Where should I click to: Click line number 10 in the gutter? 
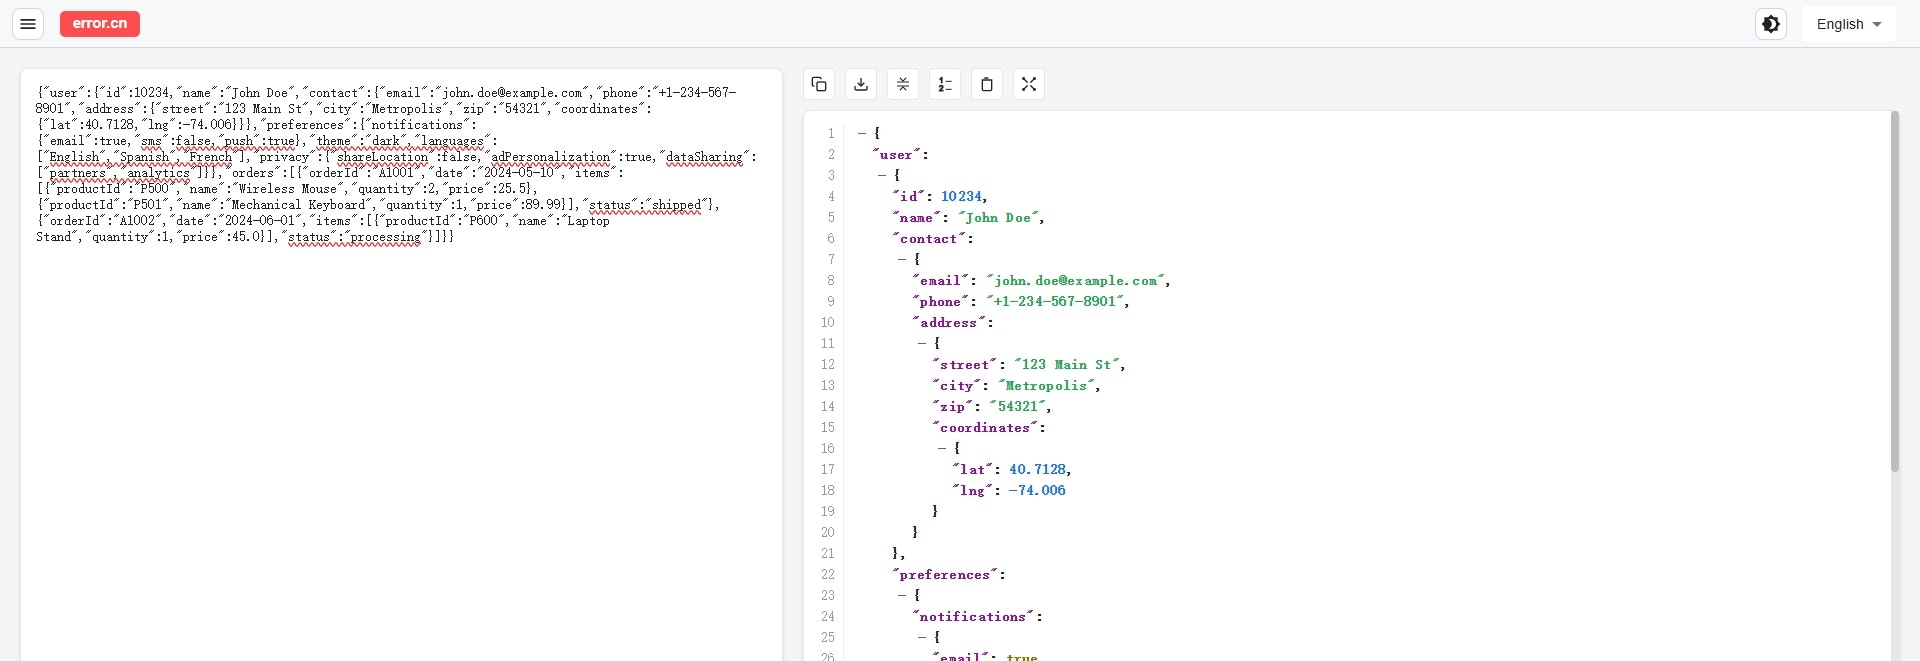click(x=827, y=323)
